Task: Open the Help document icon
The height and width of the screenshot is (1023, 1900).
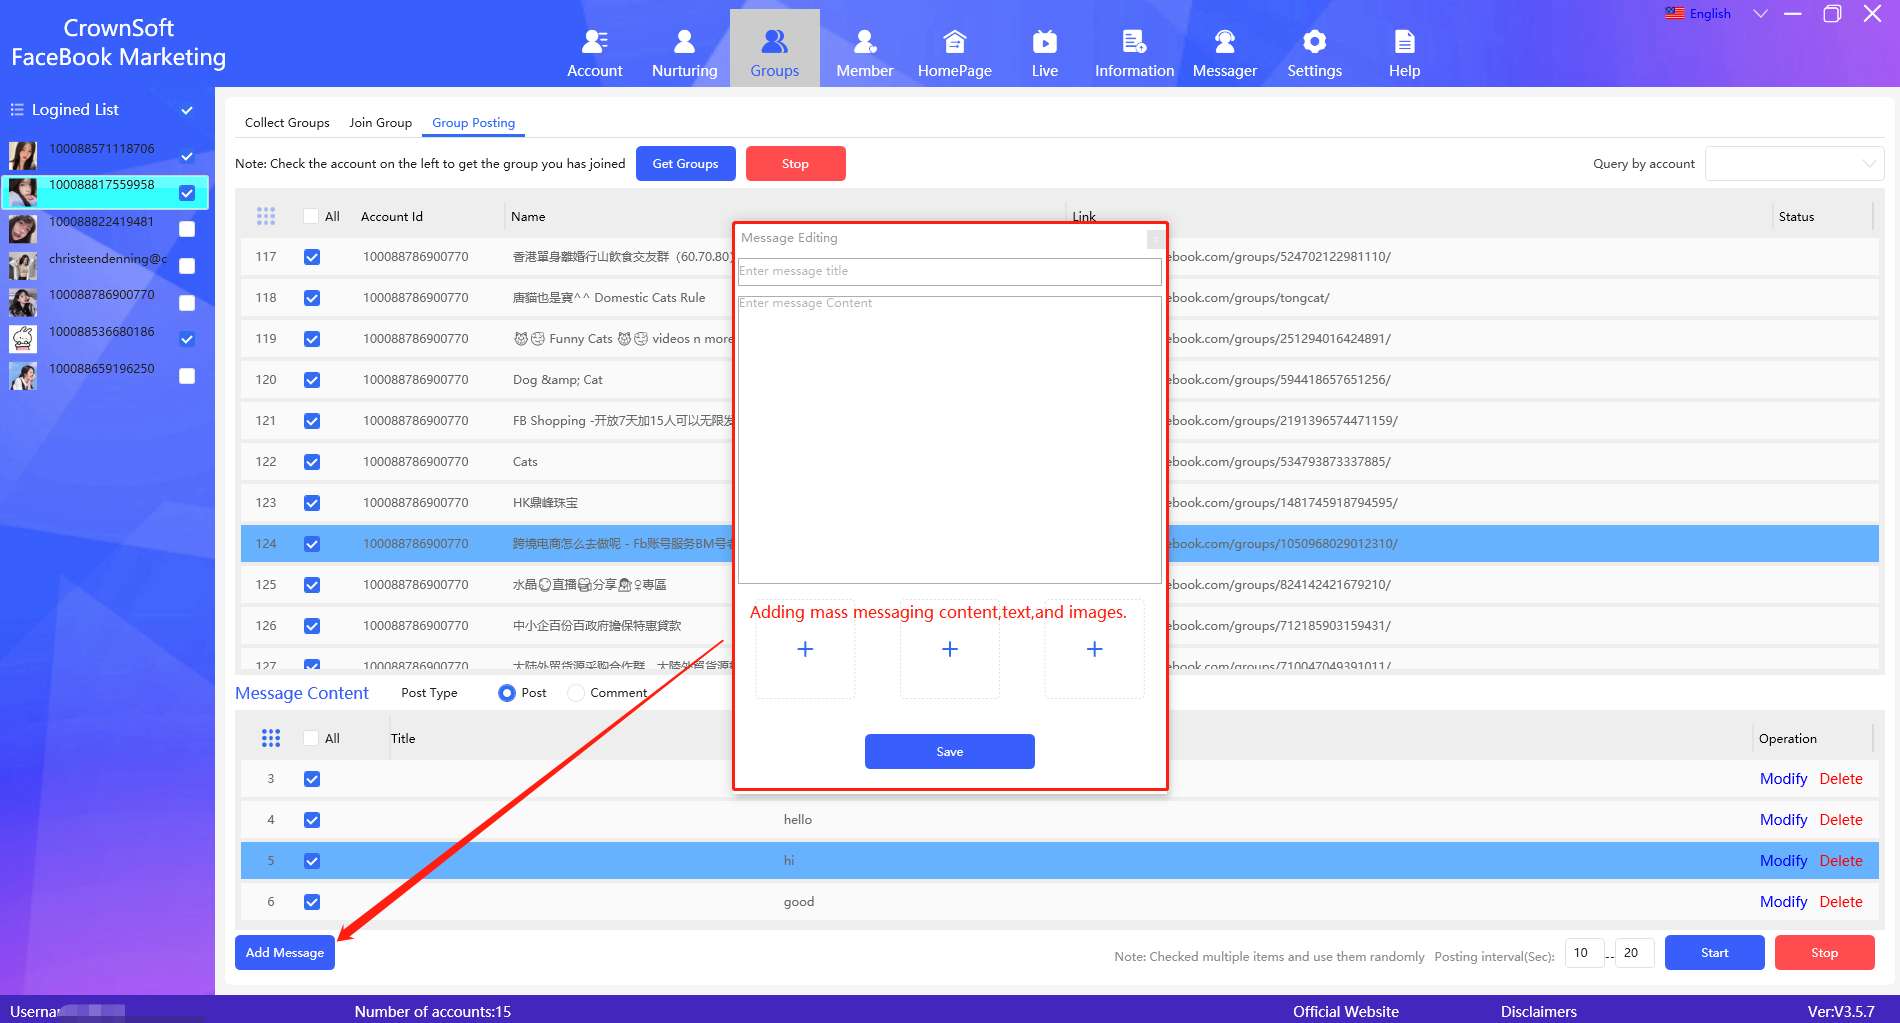Action: click(x=1404, y=42)
